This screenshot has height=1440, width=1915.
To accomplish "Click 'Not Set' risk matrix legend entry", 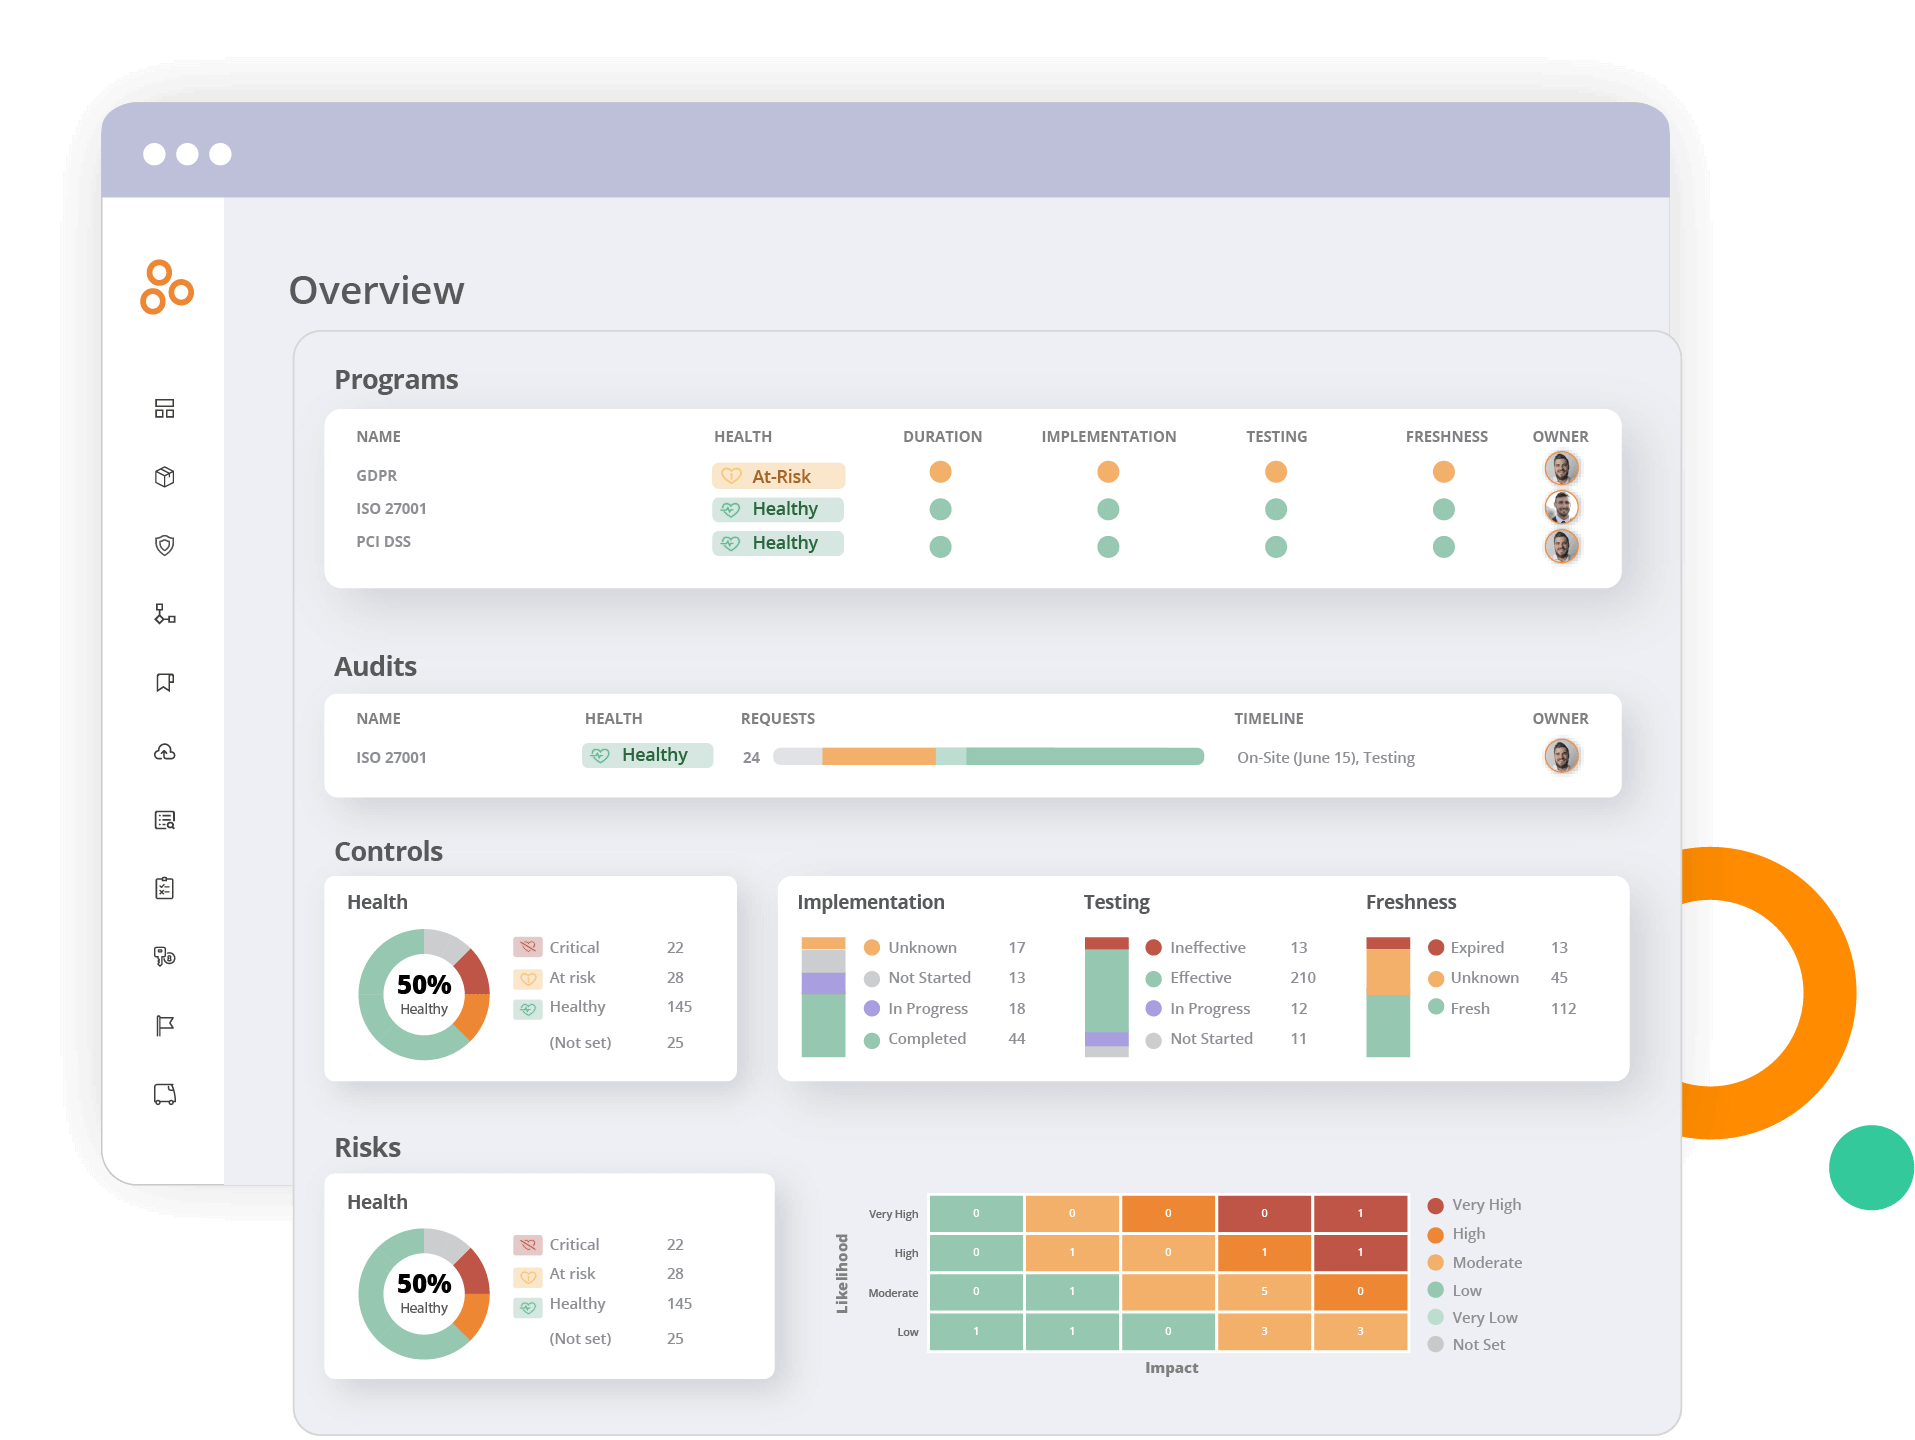I will click(x=1466, y=1345).
